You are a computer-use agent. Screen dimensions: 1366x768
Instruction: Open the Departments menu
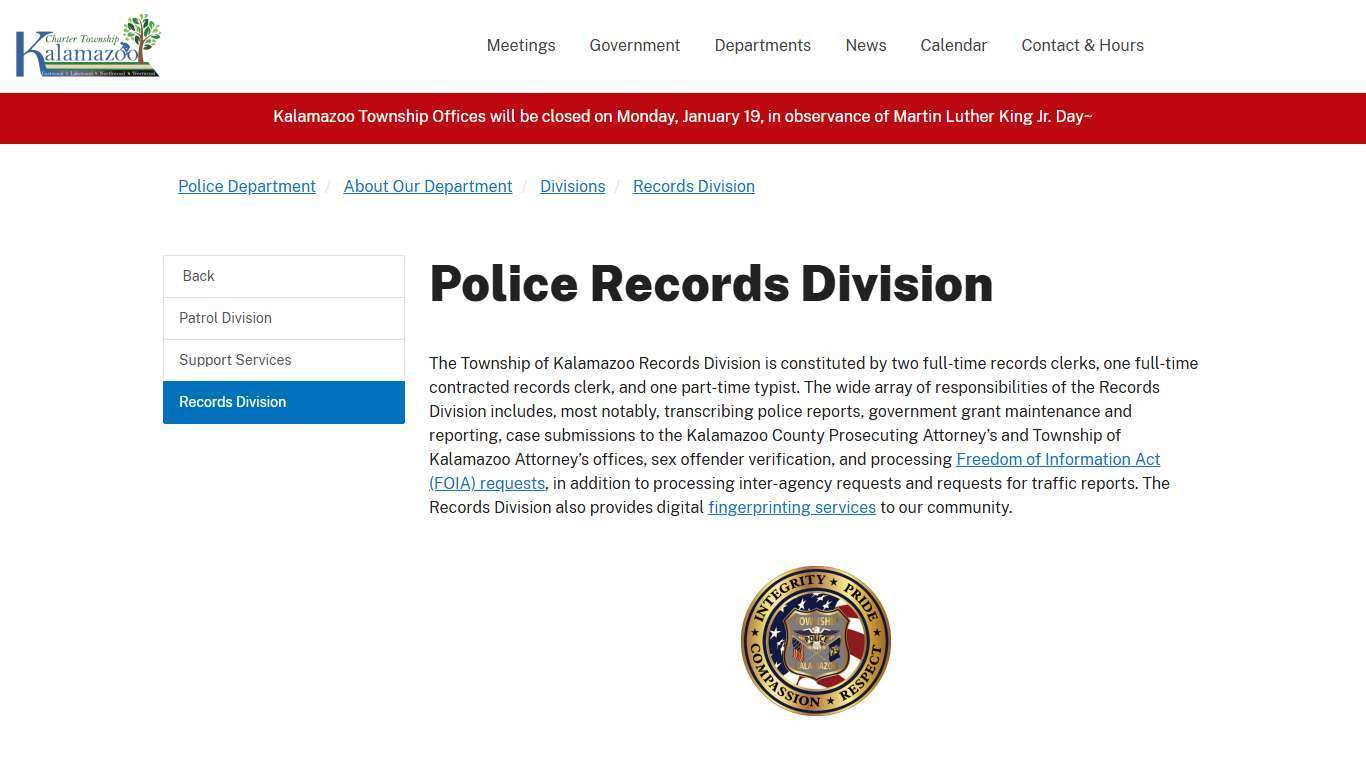(x=762, y=45)
